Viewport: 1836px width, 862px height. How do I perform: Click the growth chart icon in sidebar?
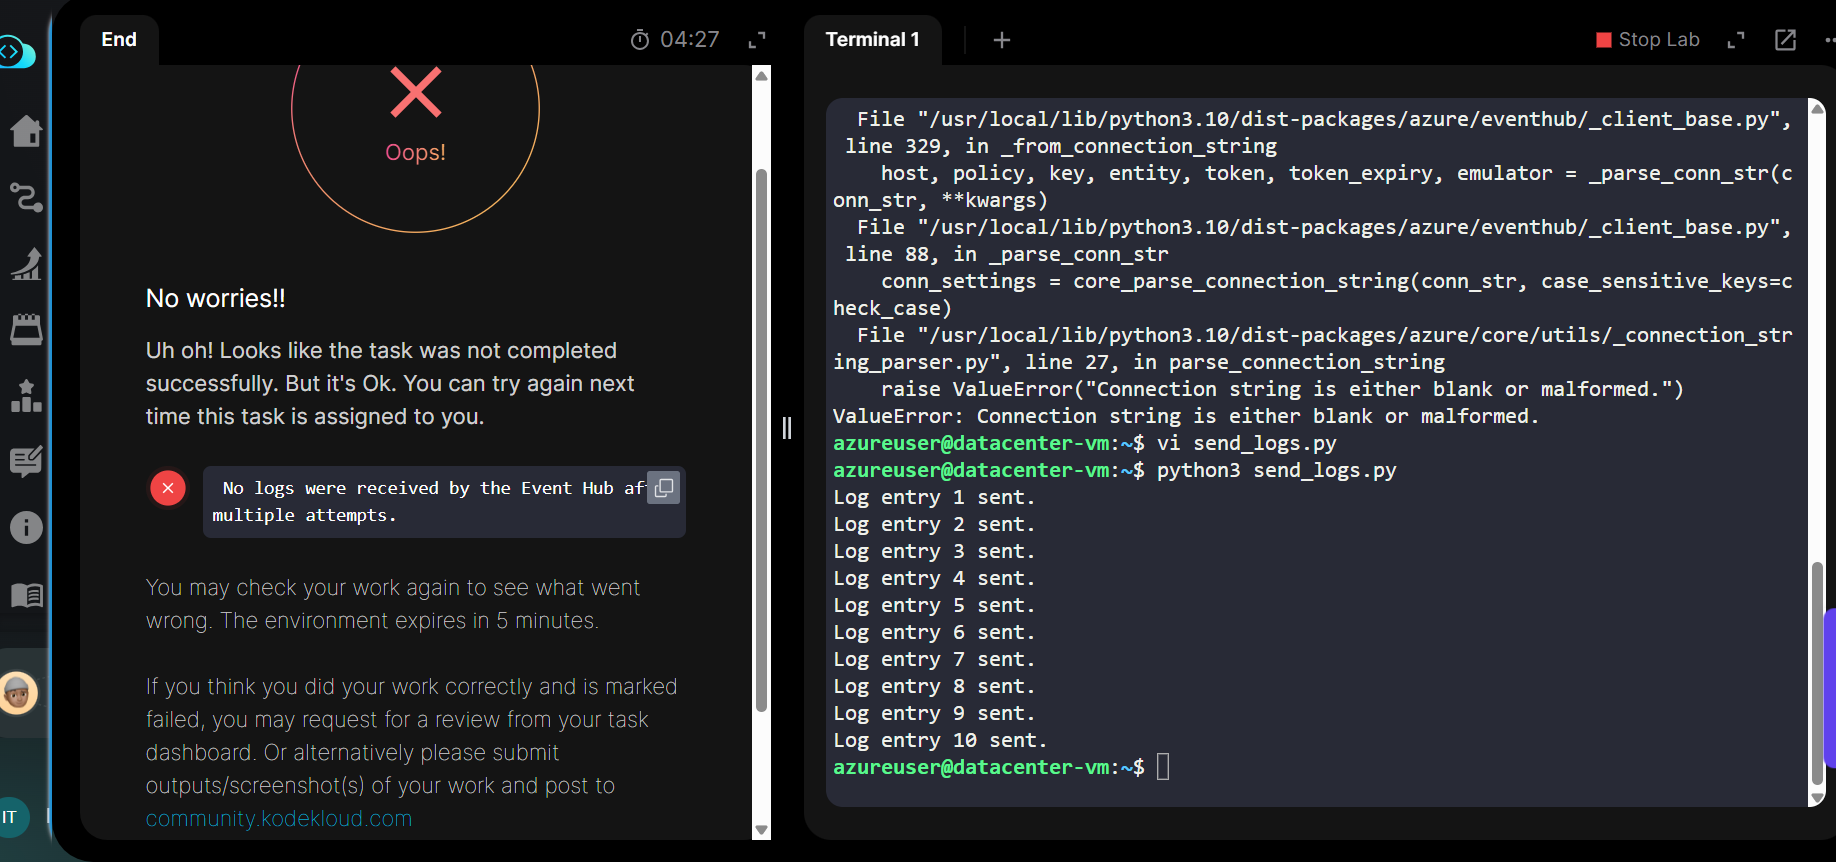pyautogui.click(x=26, y=264)
